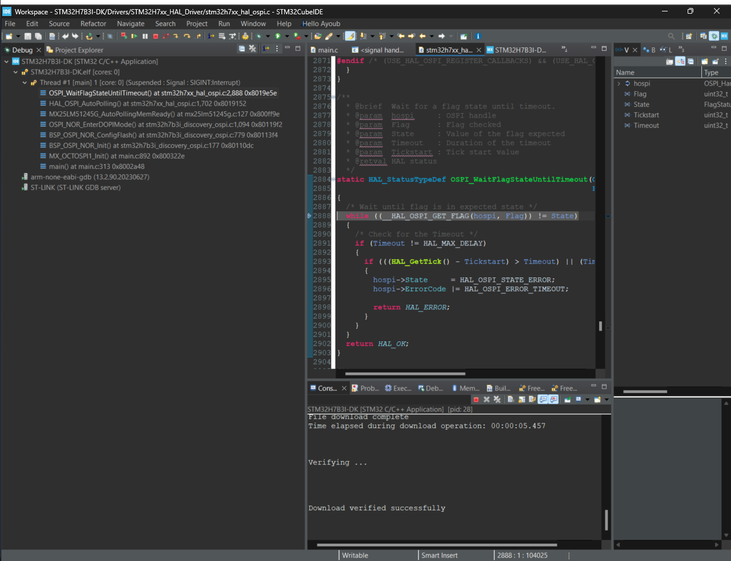Viewport: 731px width, 561px height.
Task: Toggle Scroll Lock in Console toolbar
Action: [x=521, y=400]
